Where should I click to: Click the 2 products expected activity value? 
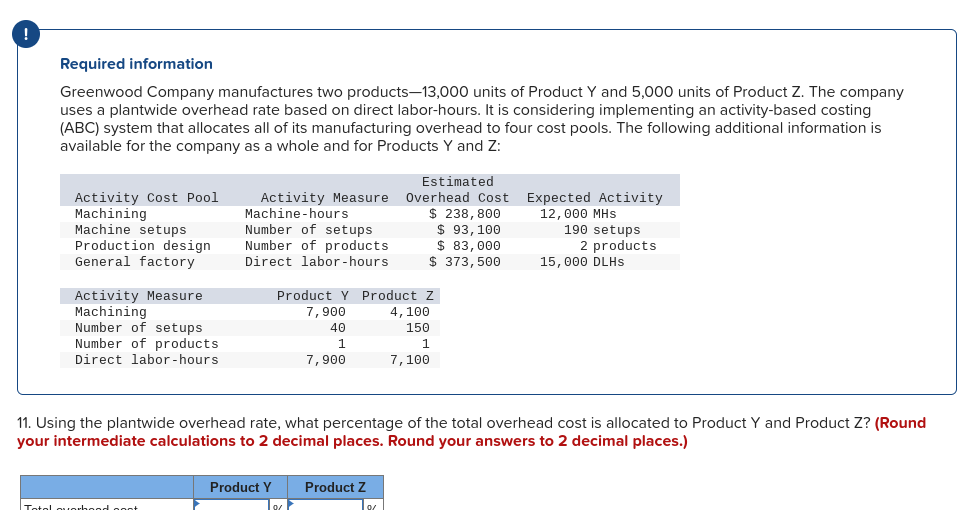click(618, 246)
